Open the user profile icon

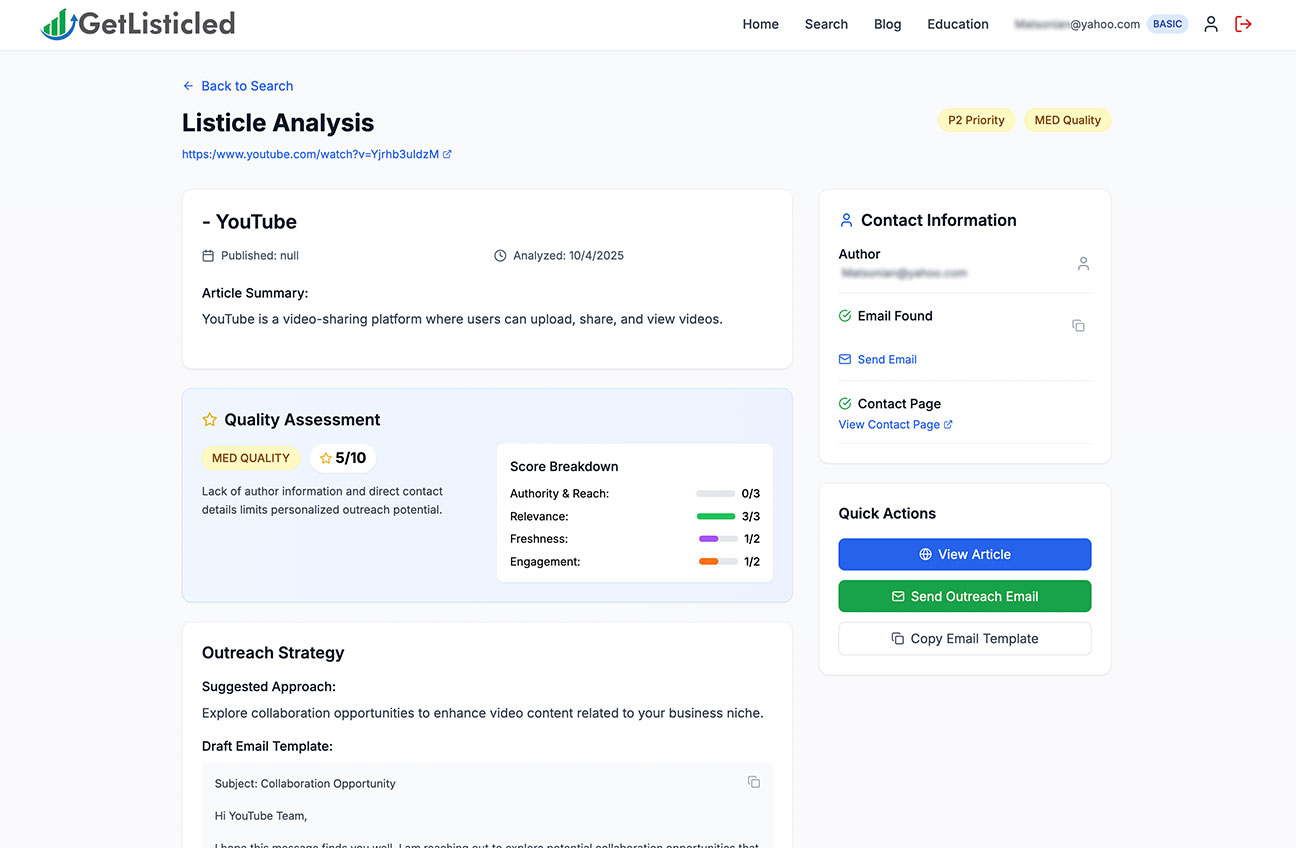(1211, 24)
